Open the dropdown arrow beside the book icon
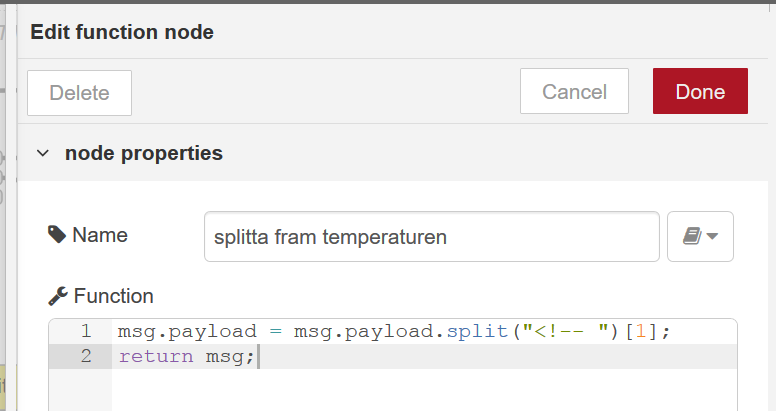 coord(712,236)
